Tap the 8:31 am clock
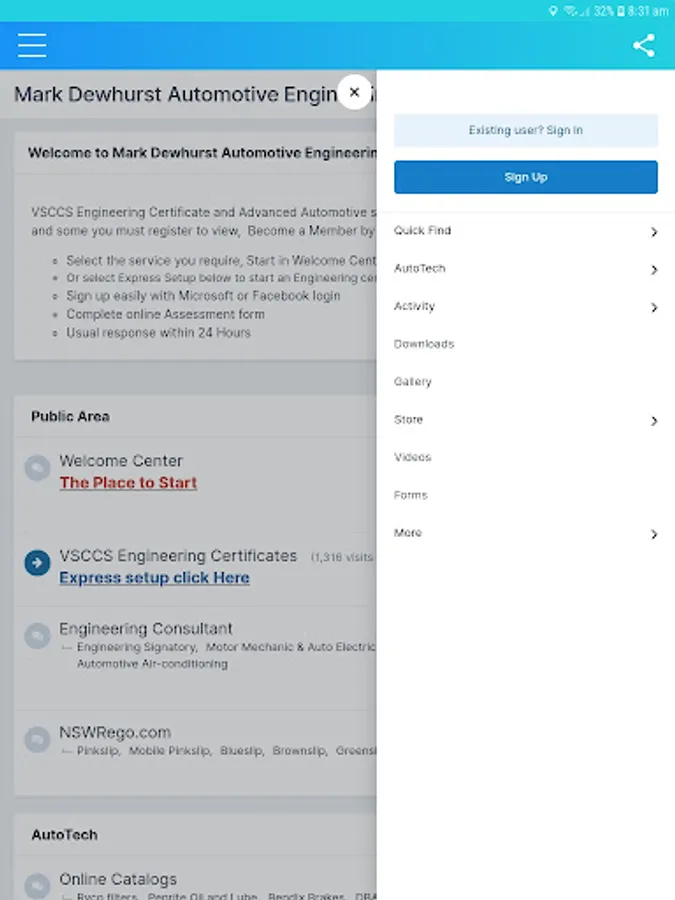The height and width of the screenshot is (900, 675). coord(648,11)
